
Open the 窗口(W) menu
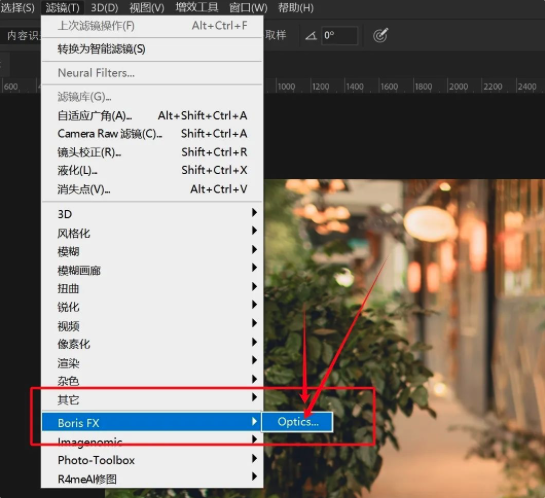(x=248, y=7)
